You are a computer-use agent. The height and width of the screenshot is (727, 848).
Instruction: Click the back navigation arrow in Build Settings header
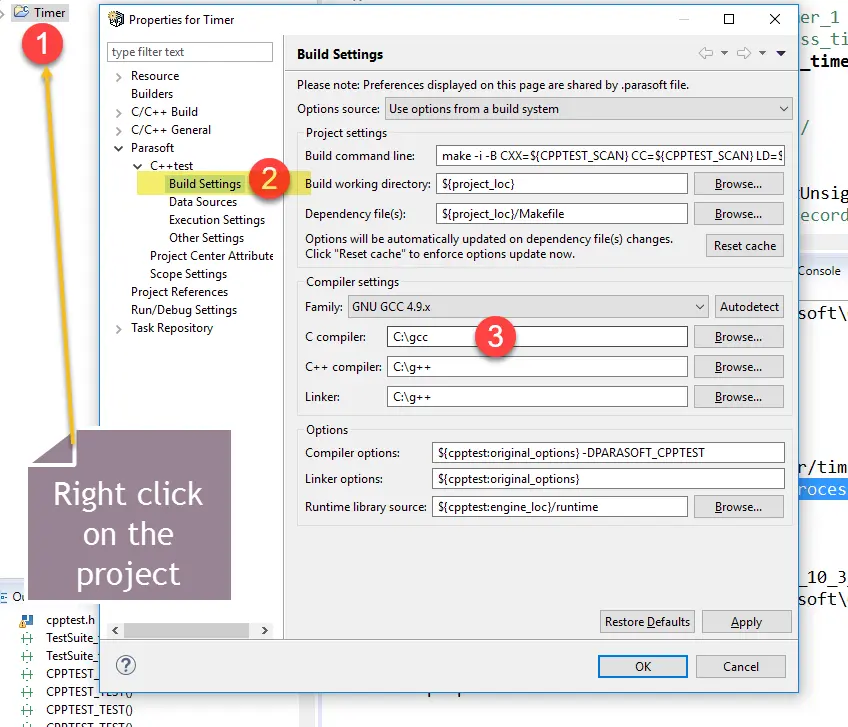click(706, 53)
